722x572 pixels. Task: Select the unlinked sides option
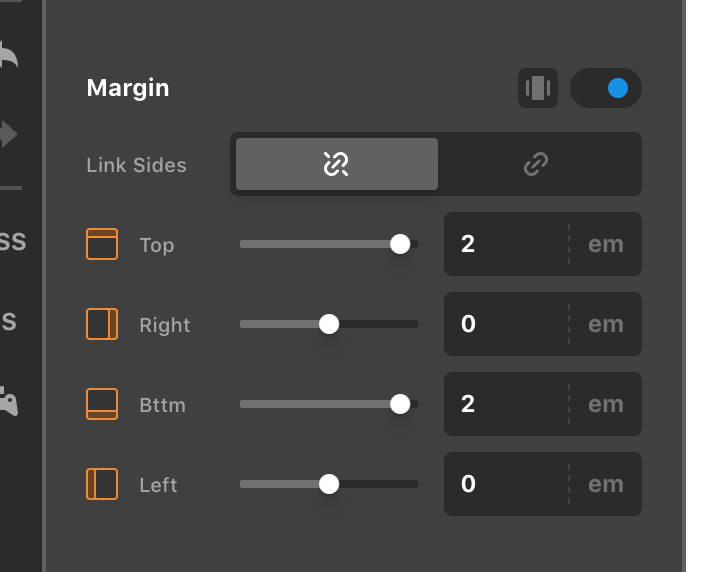click(337, 164)
